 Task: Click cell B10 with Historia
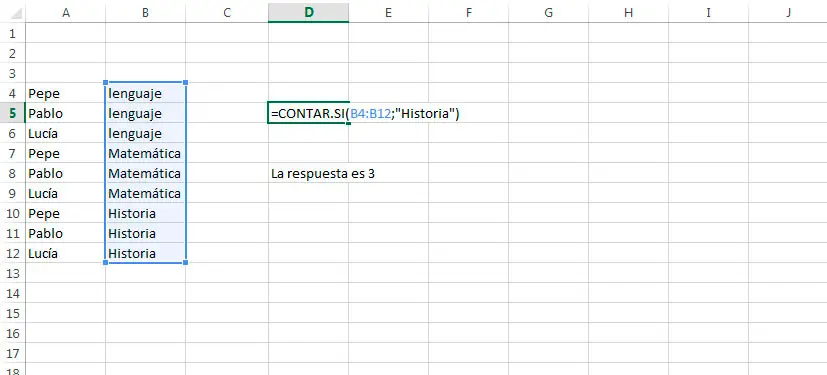(x=146, y=214)
